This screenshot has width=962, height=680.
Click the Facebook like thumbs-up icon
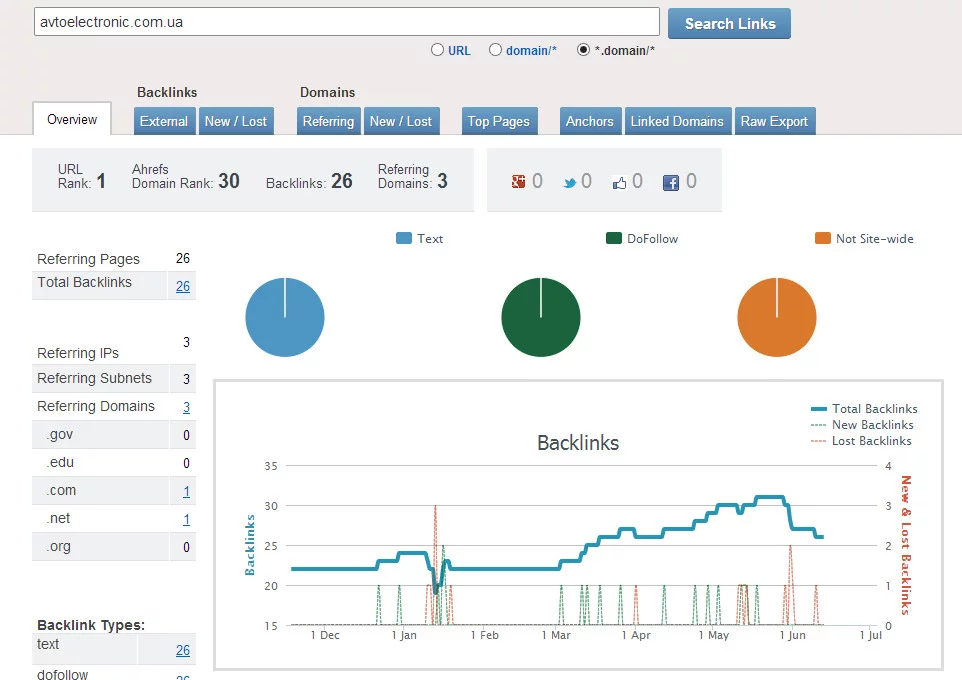(x=620, y=182)
